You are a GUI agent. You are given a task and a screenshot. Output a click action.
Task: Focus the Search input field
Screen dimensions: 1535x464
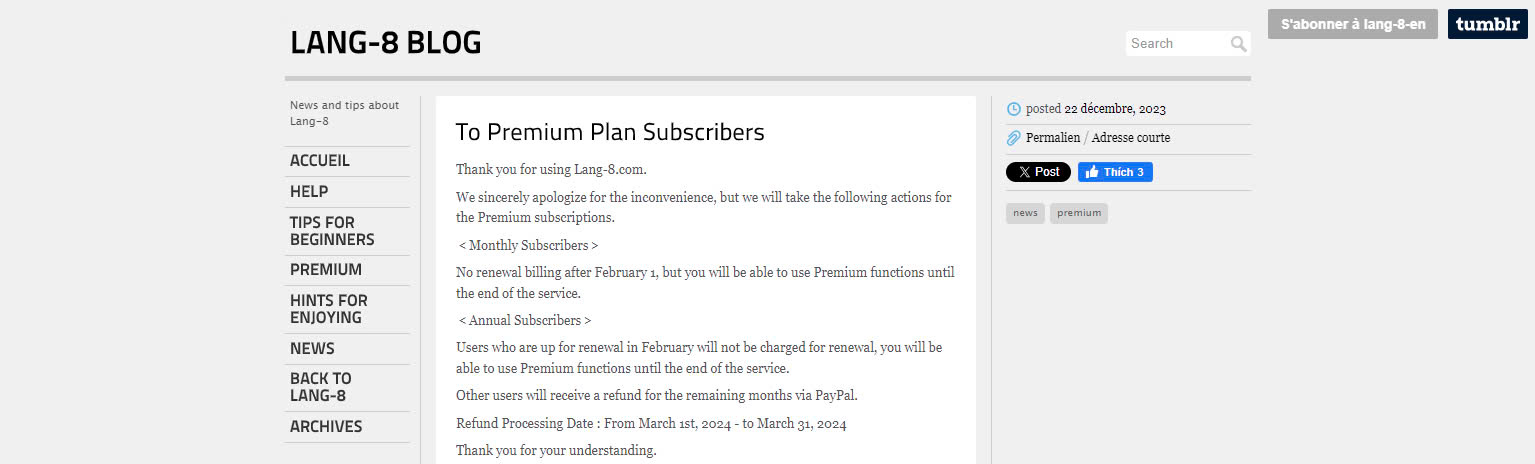[x=1177, y=44]
